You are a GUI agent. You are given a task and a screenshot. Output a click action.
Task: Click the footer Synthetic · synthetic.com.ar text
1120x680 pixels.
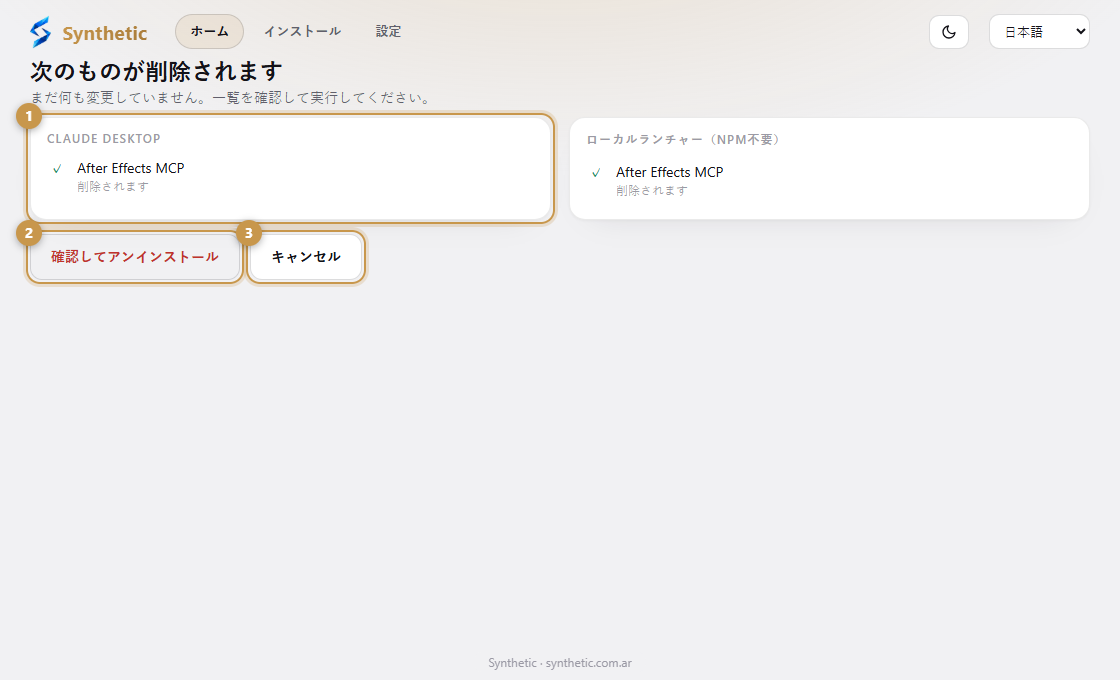pos(560,663)
